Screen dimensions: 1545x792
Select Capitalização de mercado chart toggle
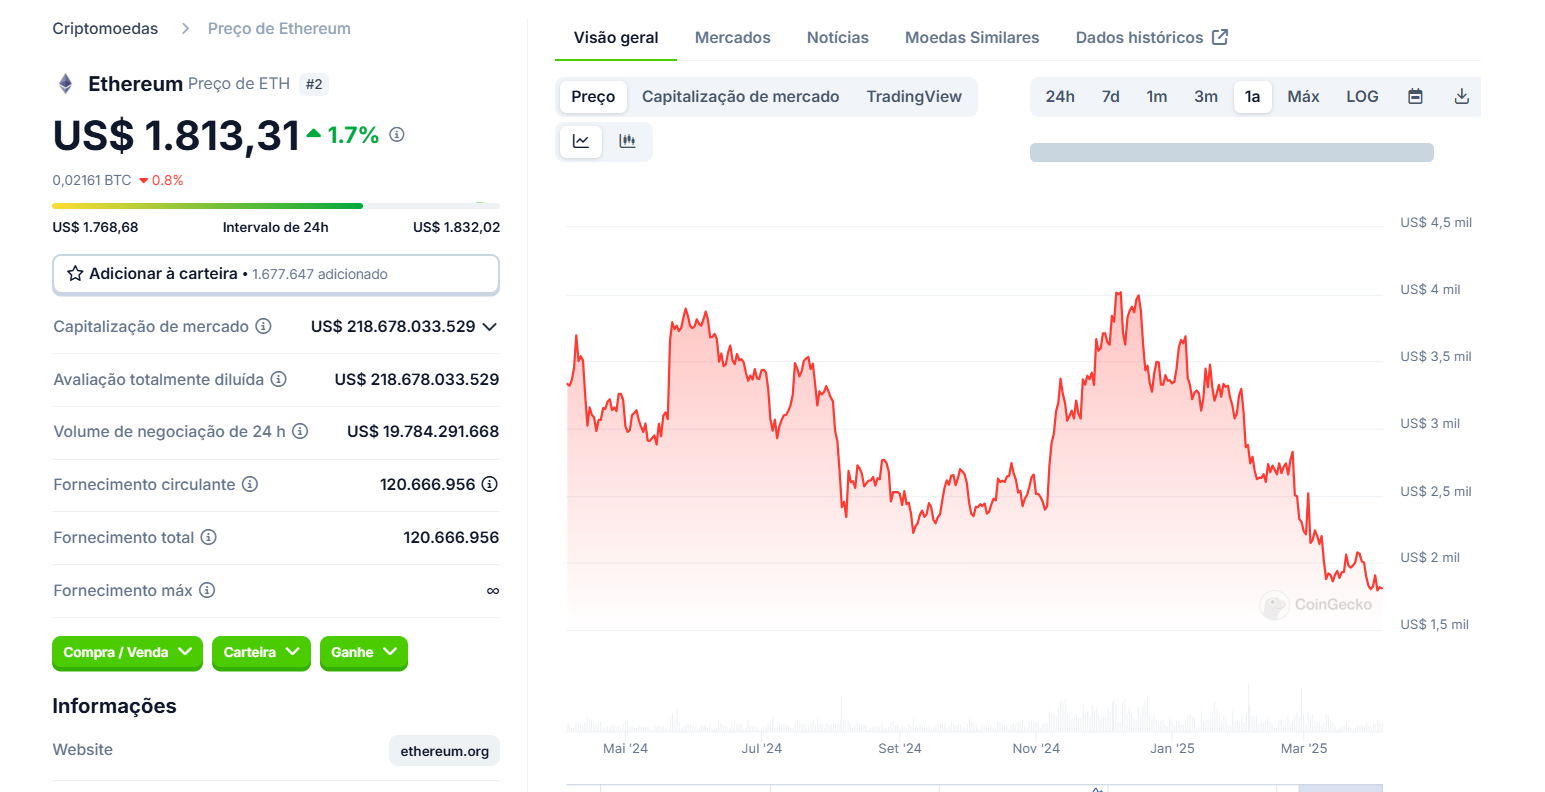click(741, 97)
